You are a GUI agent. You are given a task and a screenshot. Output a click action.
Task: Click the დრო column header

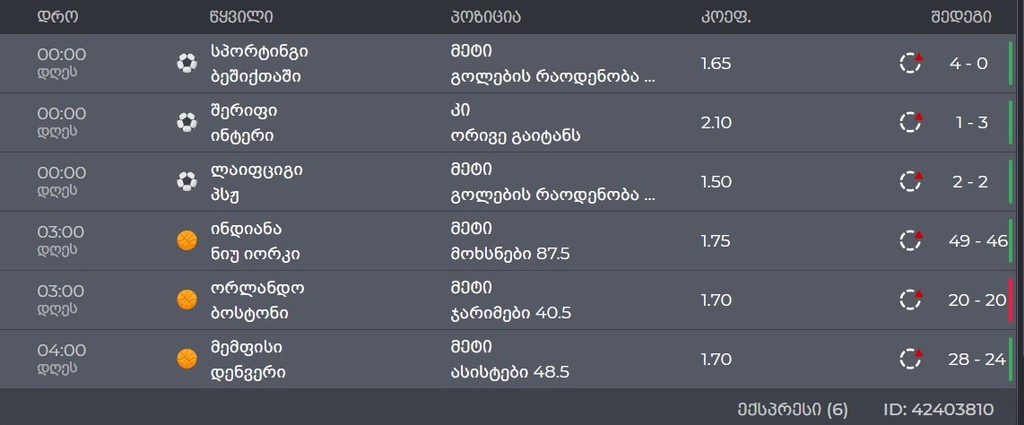pos(57,17)
